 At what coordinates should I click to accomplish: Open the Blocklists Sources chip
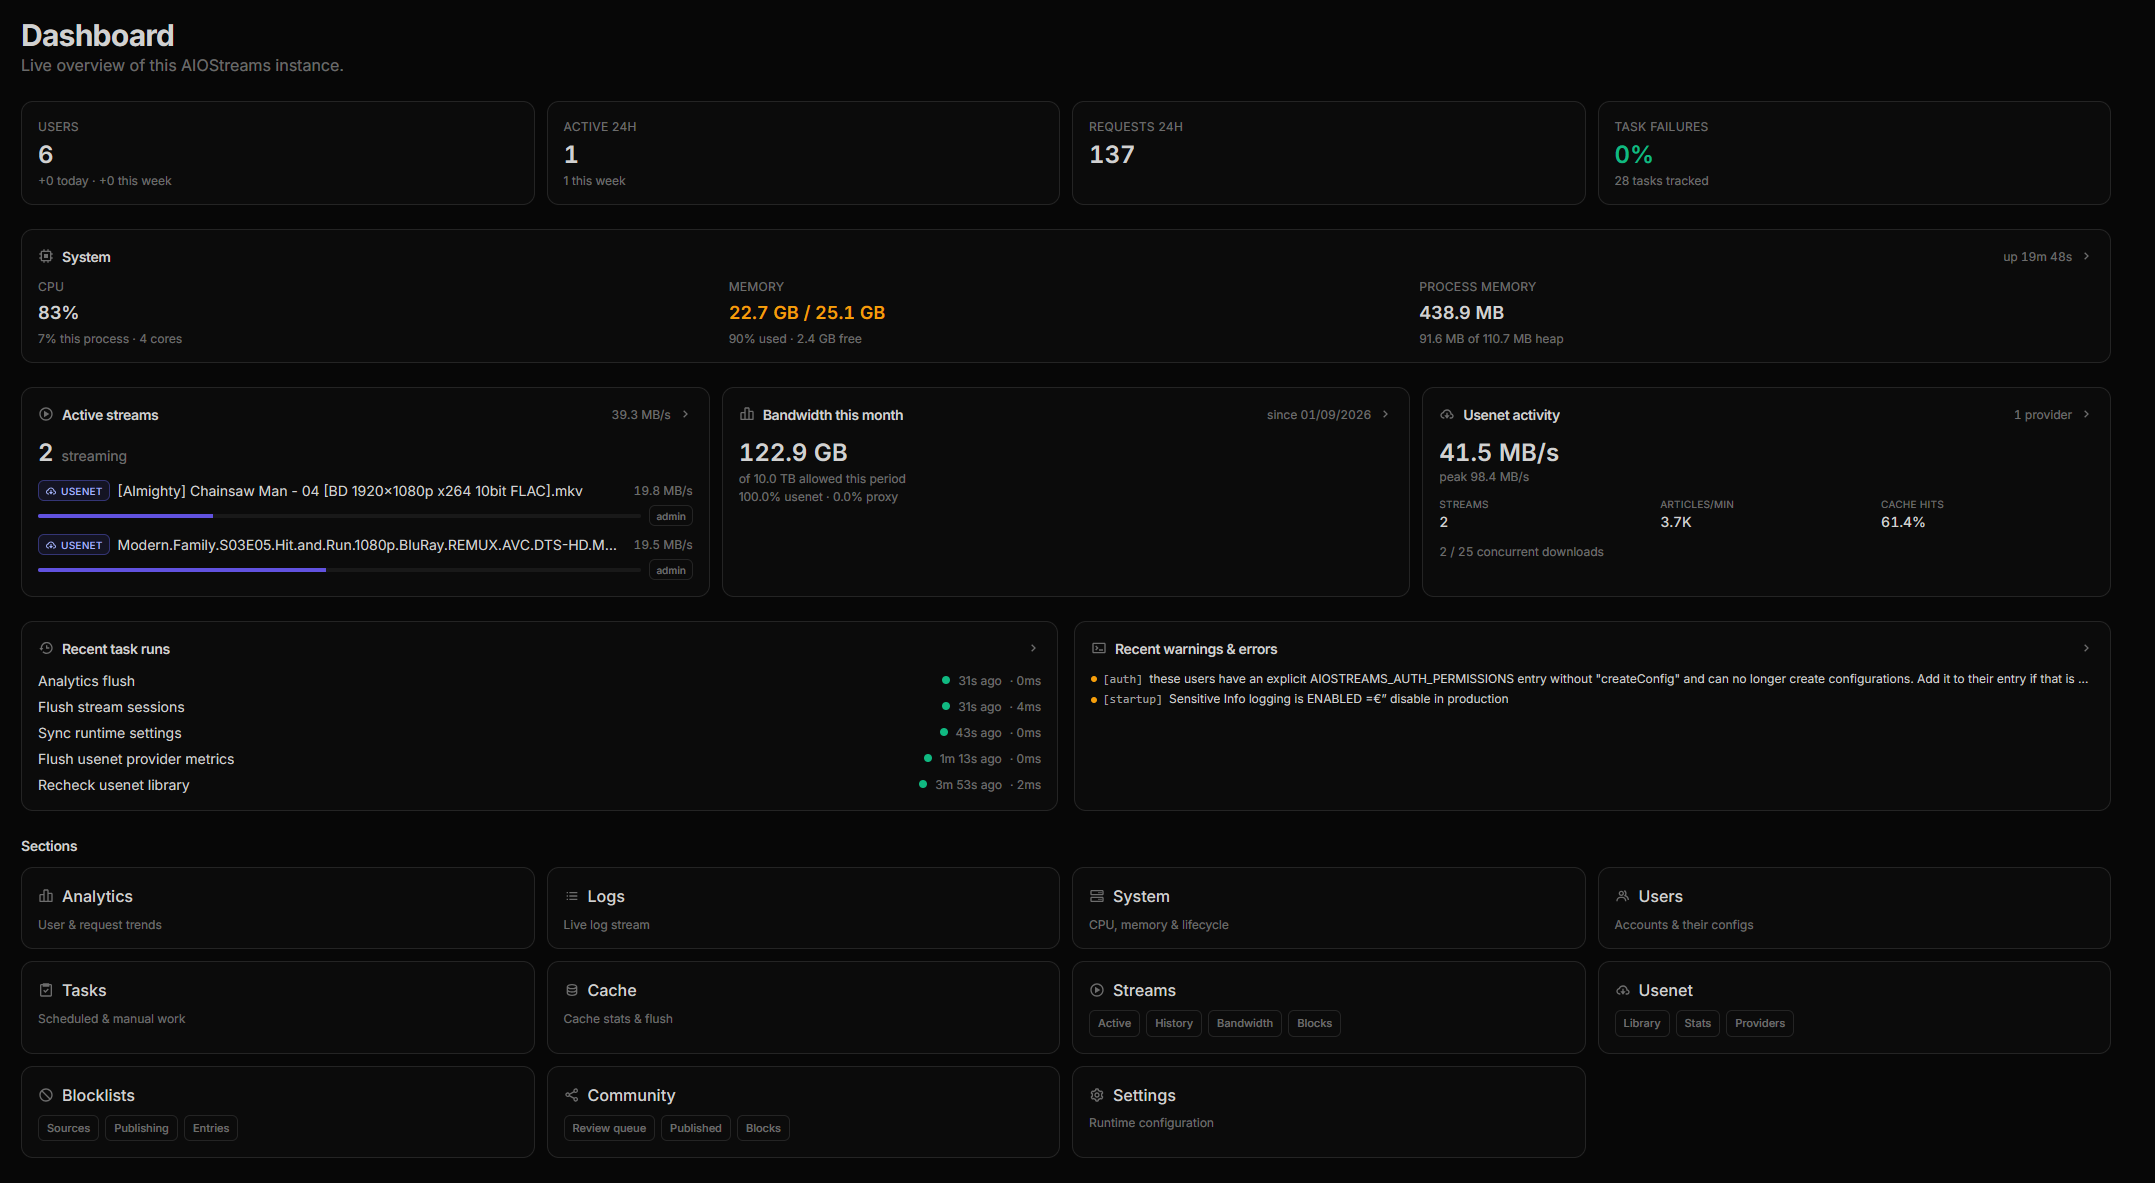[68, 1128]
